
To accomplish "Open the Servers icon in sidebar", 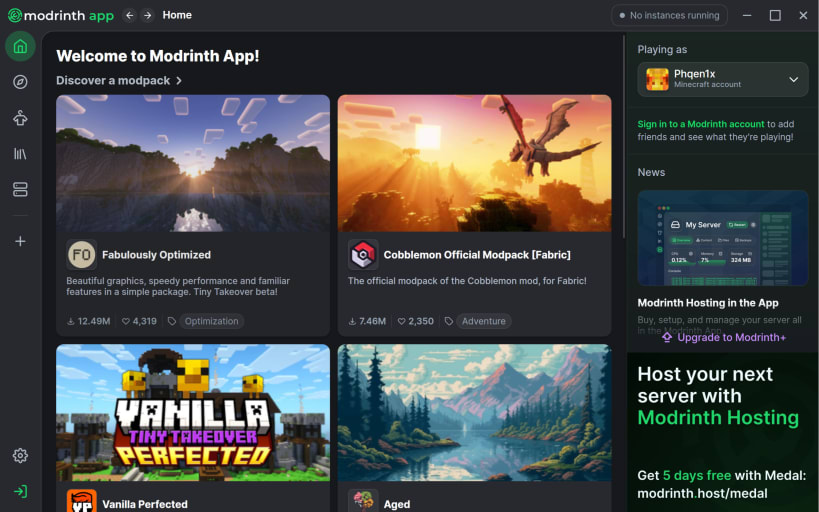I will (x=20, y=189).
